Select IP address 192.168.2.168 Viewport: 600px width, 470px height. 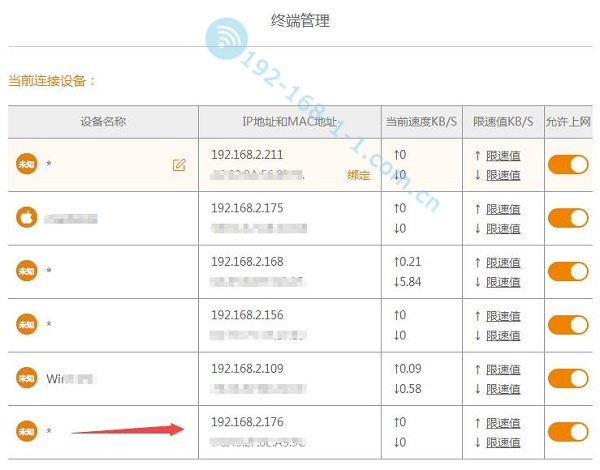click(247, 262)
